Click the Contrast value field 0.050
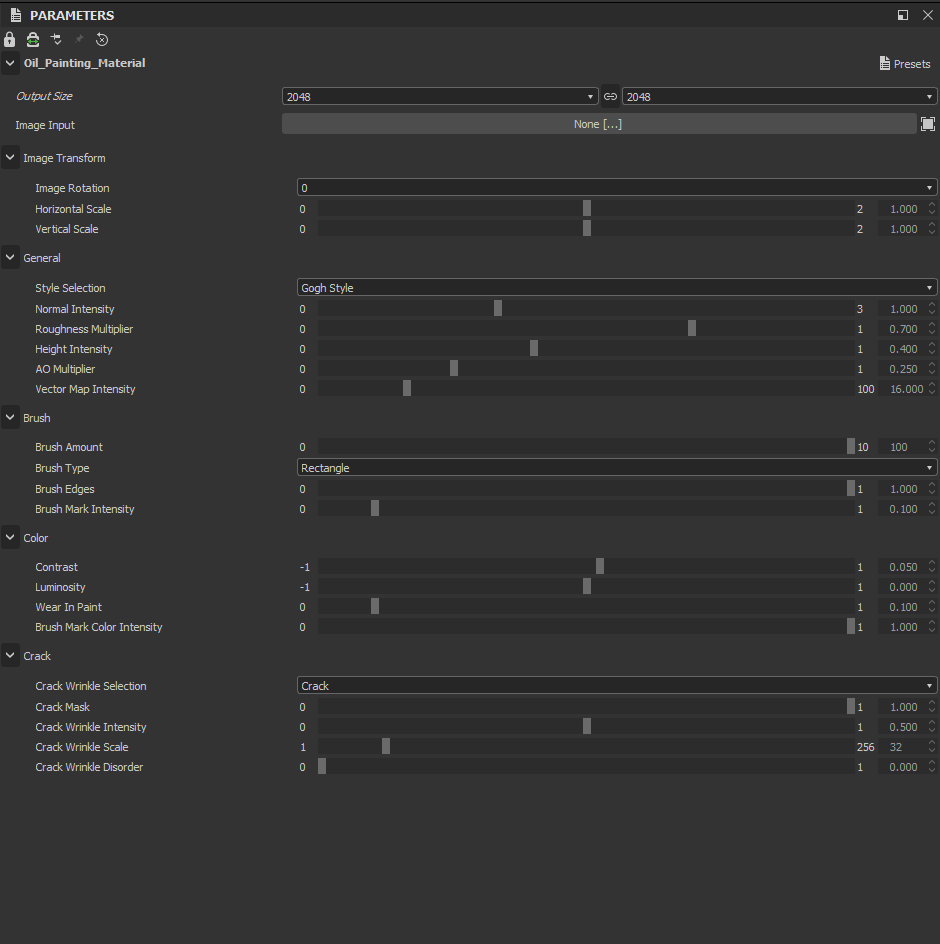 (x=902, y=567)
